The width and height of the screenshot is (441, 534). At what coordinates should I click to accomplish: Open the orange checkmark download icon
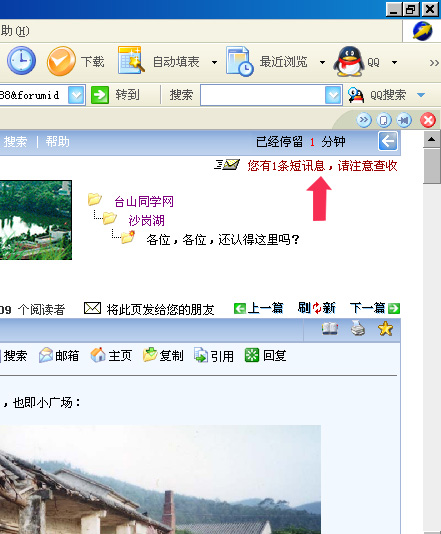[61, 61]
